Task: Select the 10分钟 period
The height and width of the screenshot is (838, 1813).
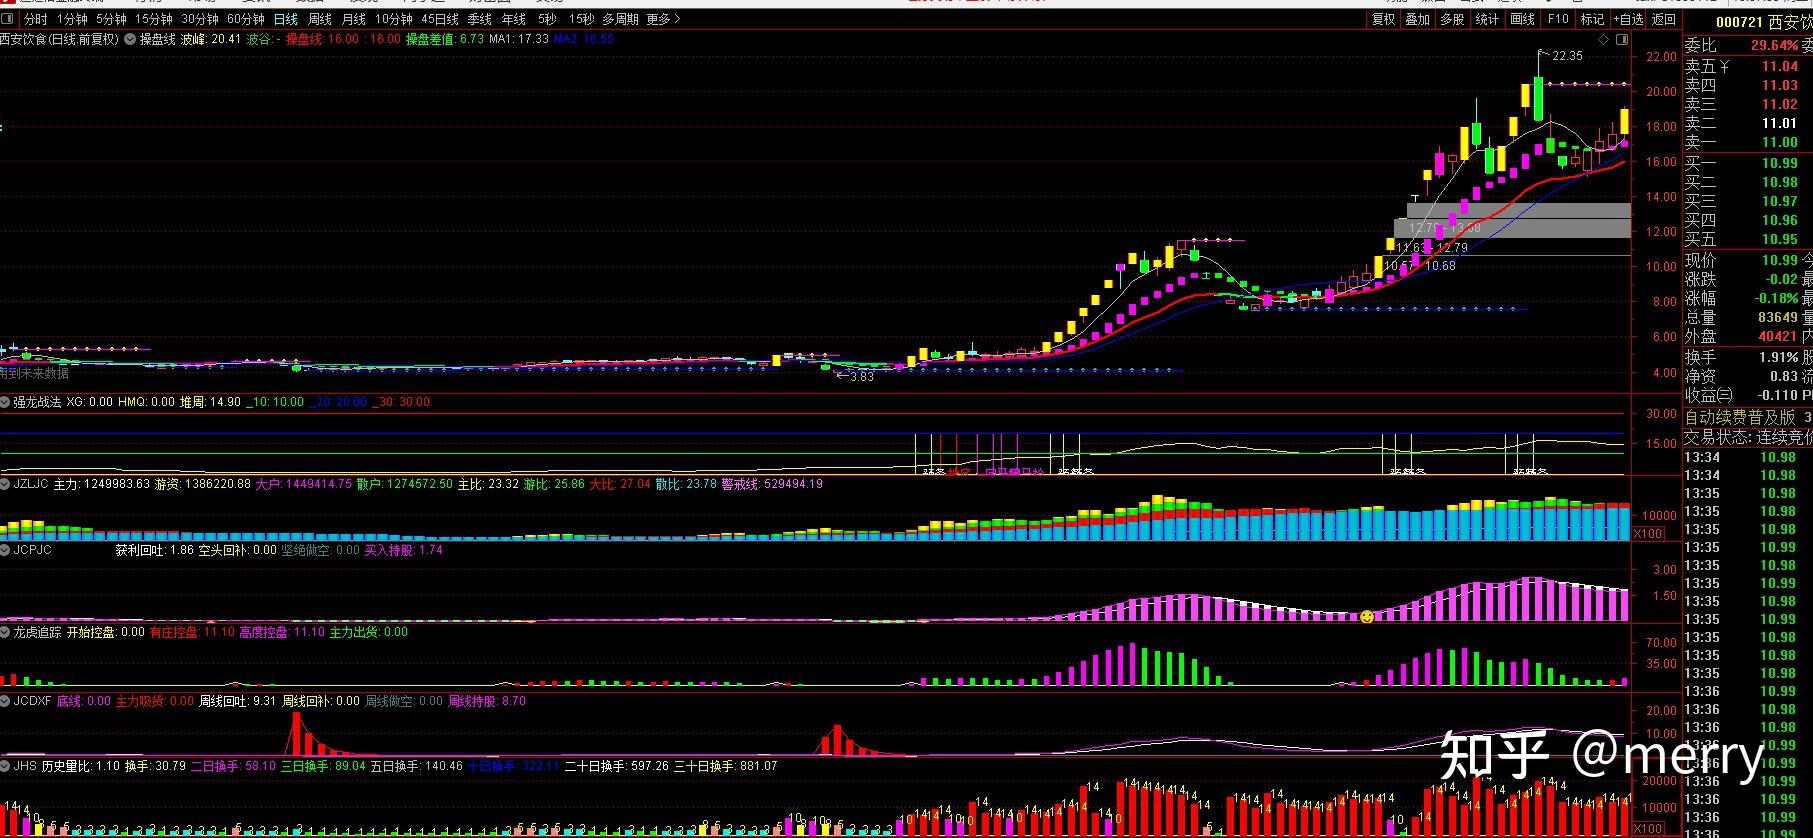Action: click(394, 20)
